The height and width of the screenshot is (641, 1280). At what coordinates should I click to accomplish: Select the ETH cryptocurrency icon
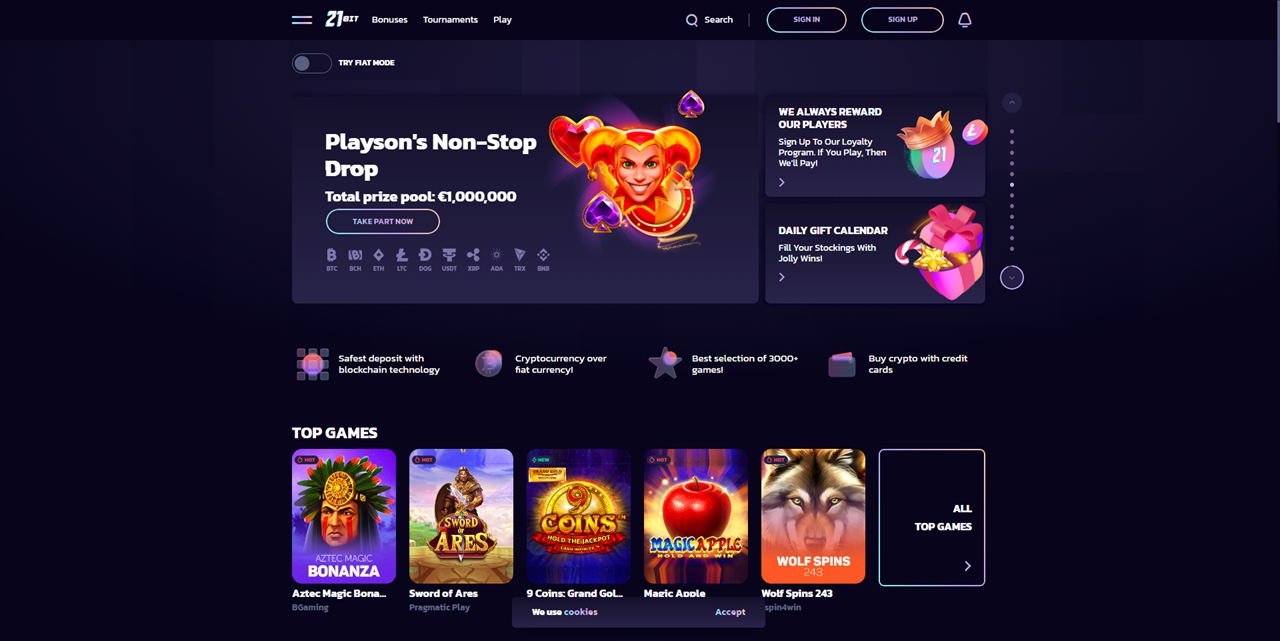point(378,260)
